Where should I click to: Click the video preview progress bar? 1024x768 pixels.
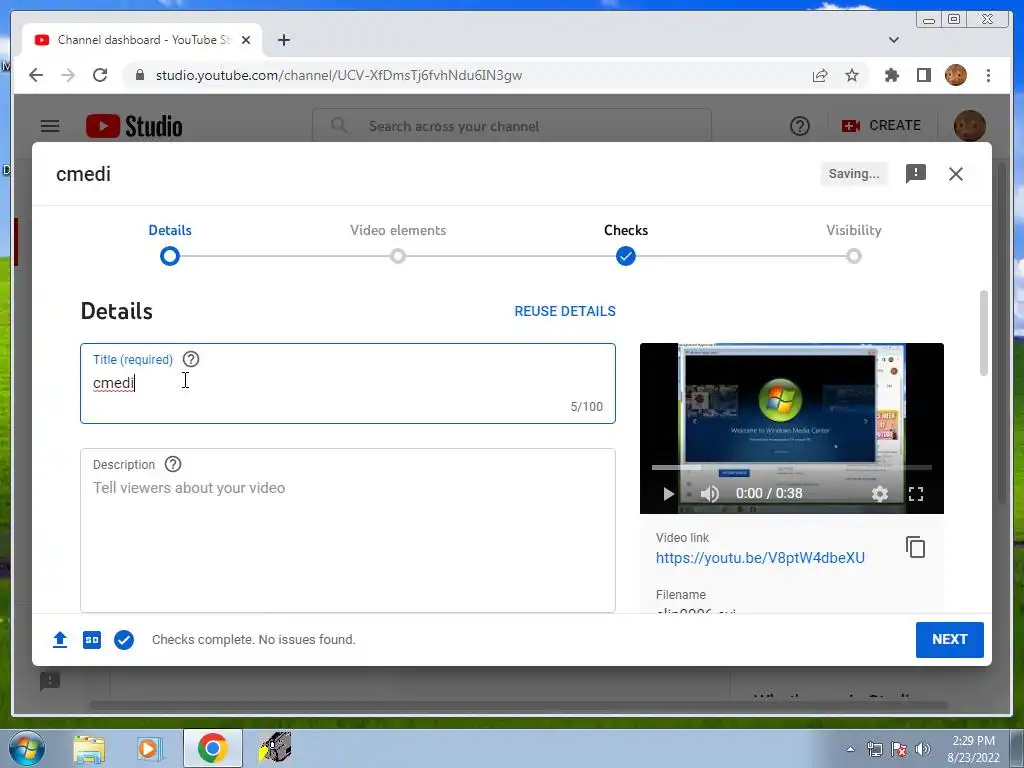(x=792, y=468)
